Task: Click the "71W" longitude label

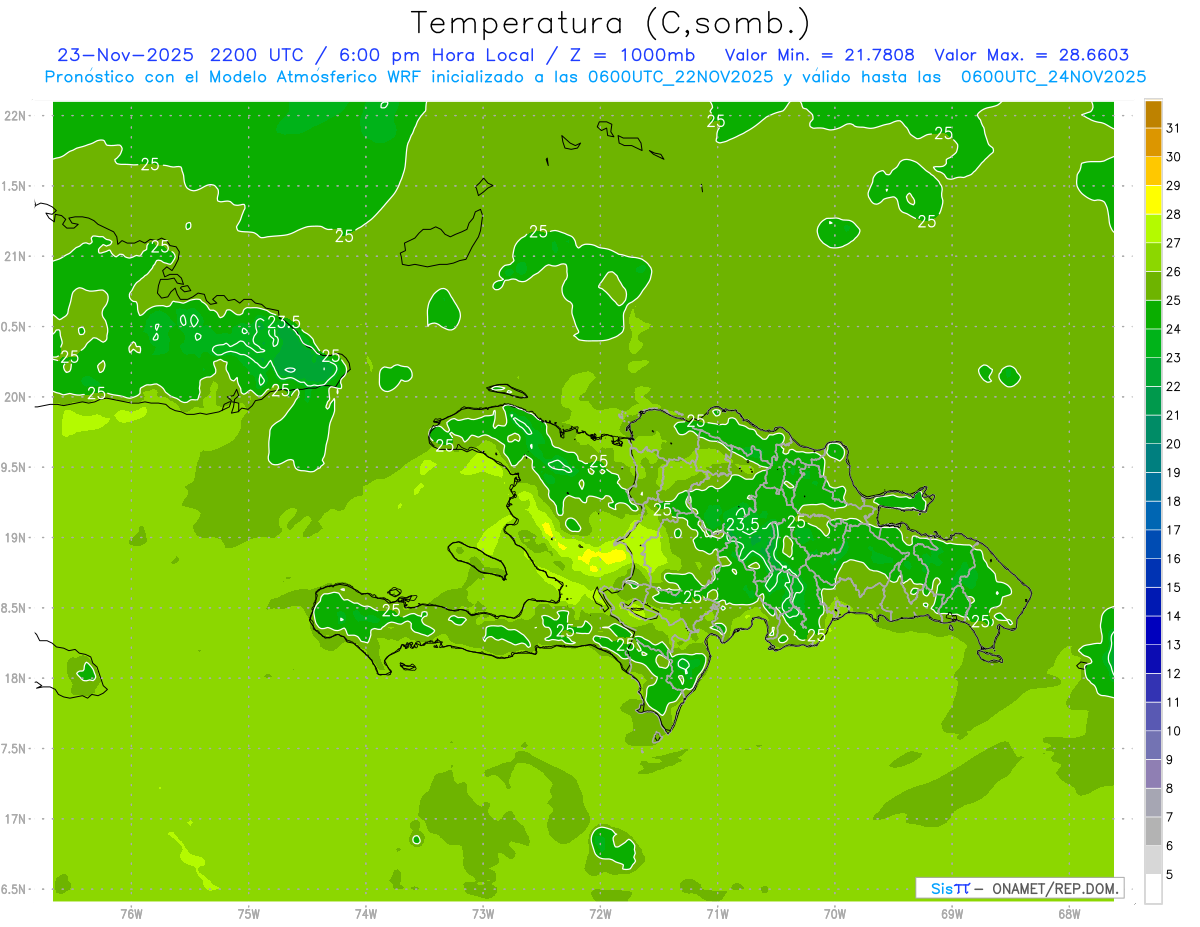Action: coord(717,914)
